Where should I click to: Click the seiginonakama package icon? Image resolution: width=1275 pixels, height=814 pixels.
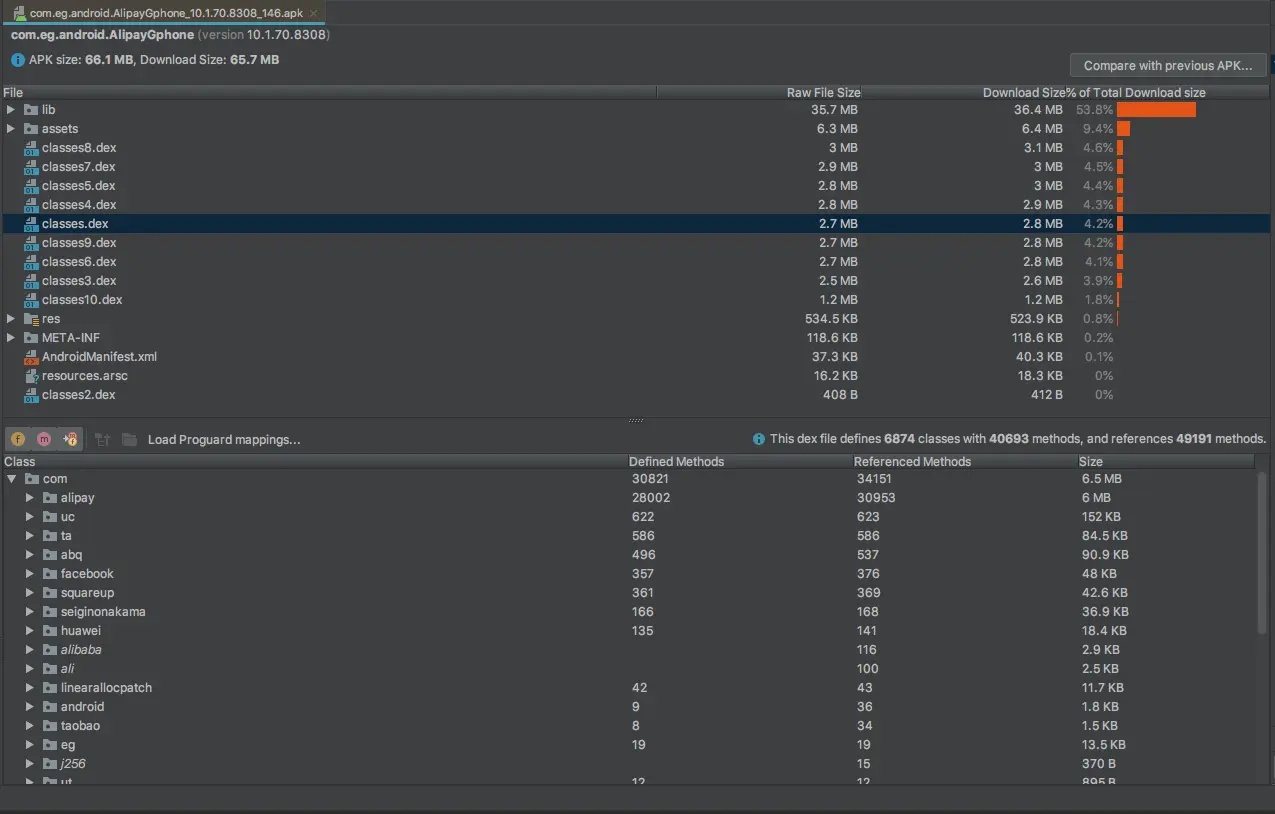[x=50, y=612]
